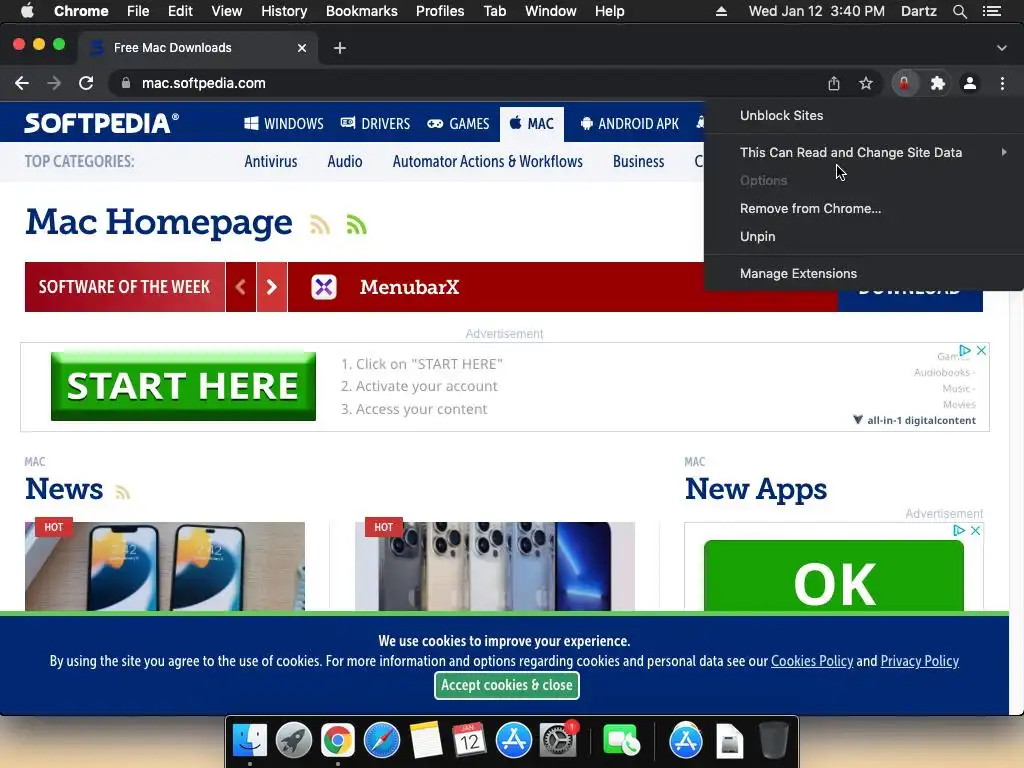Viewport: 1024px width, 768px height.
Task: Open System Preferences from the Dock
Action: pos(557,741)
